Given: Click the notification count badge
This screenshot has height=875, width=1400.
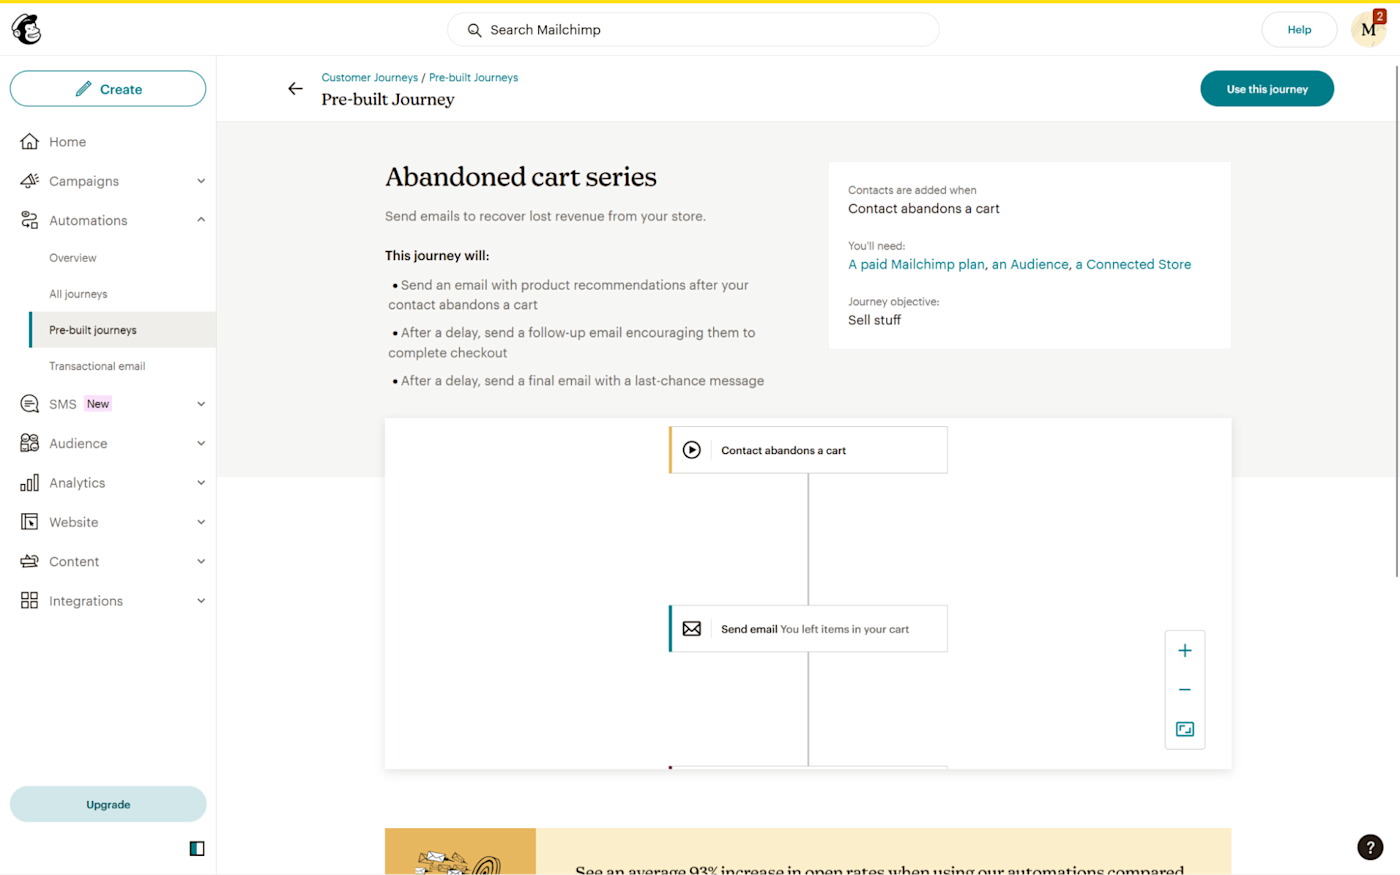Looking at the screenshot, I should [1380, 16].
